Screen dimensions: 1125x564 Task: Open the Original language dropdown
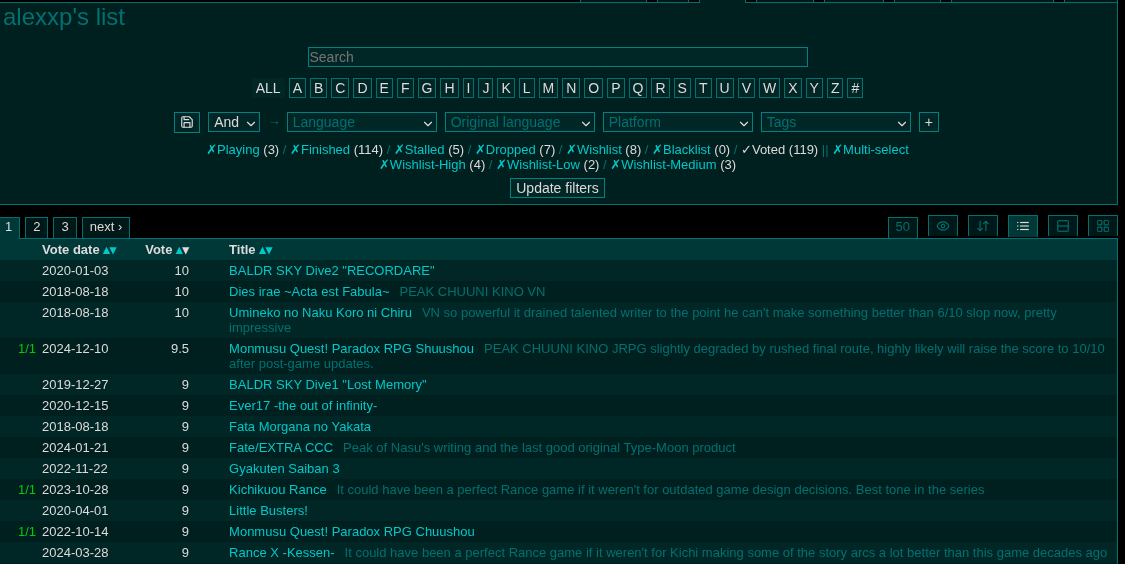[519, 122]
